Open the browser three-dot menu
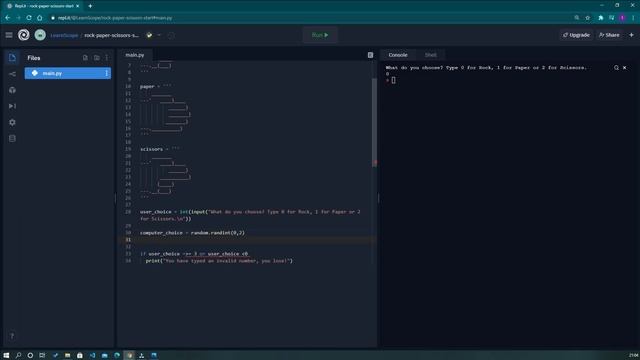 click(633, 18)
